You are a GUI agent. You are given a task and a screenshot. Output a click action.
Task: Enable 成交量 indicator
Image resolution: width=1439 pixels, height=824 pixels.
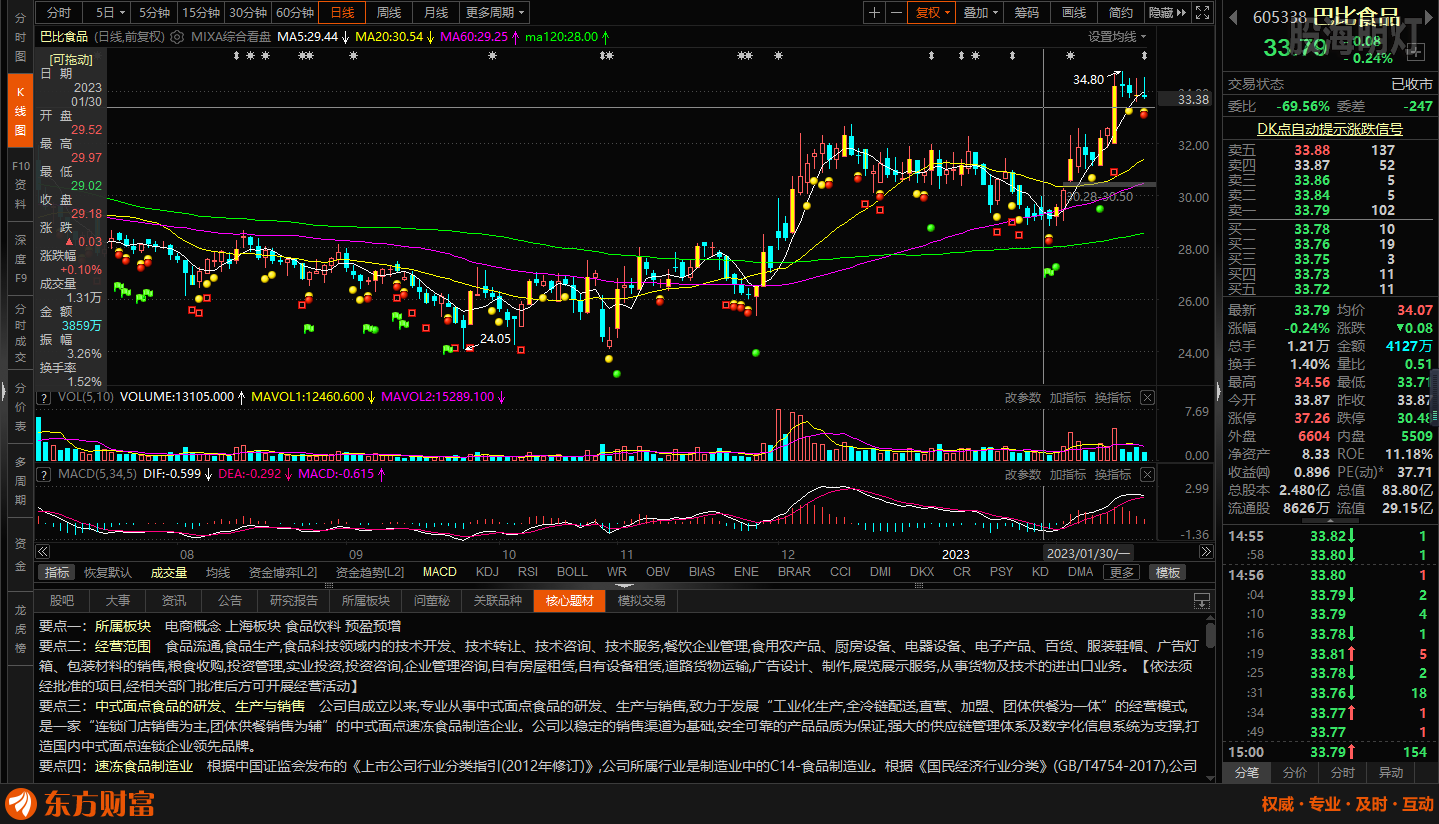coord(169,572)
